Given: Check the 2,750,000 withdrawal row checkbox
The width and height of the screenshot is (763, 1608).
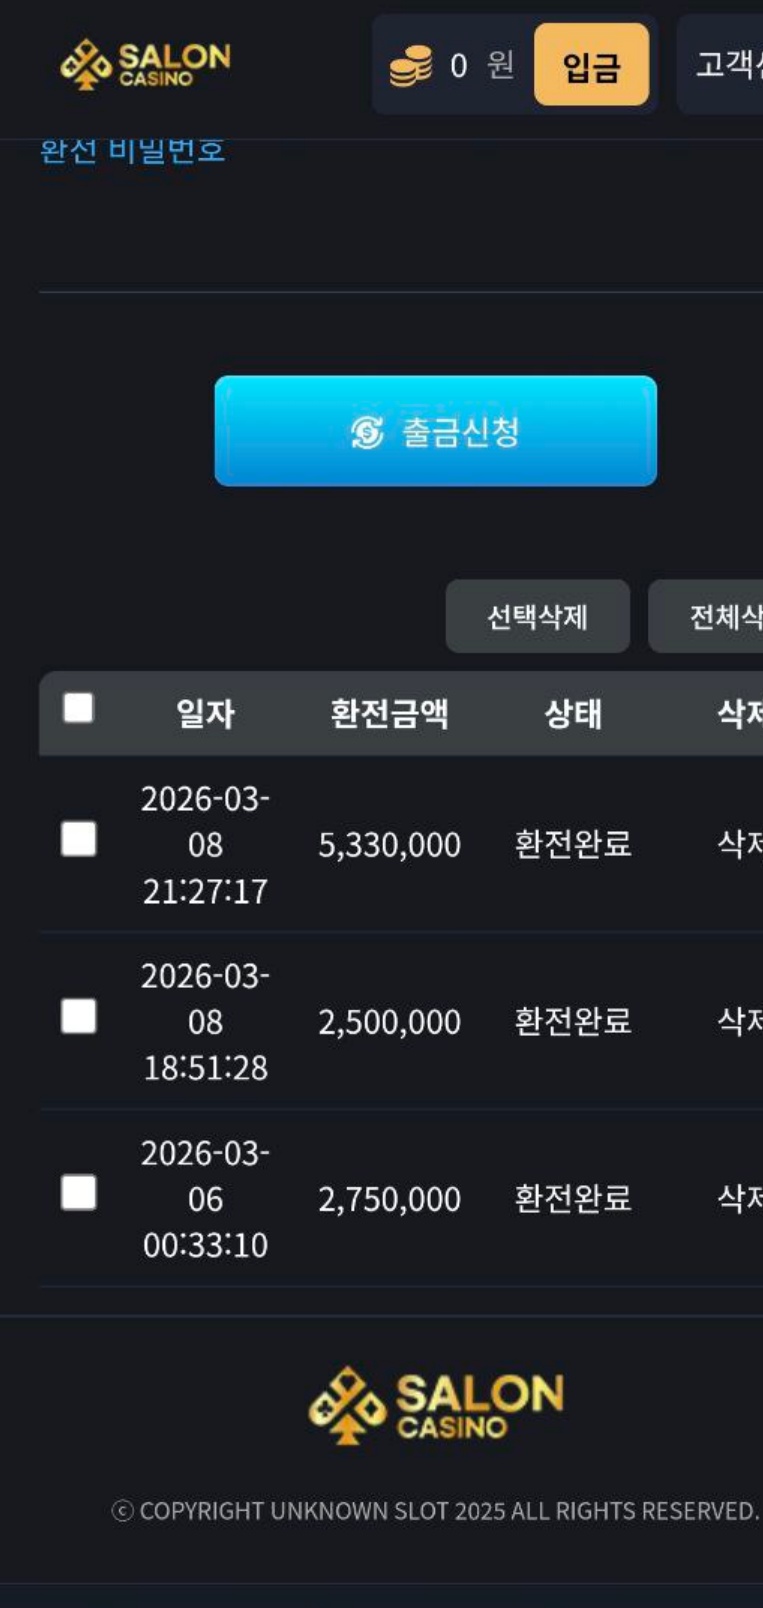Looking at the screenshot, I should pos(79,1193).
